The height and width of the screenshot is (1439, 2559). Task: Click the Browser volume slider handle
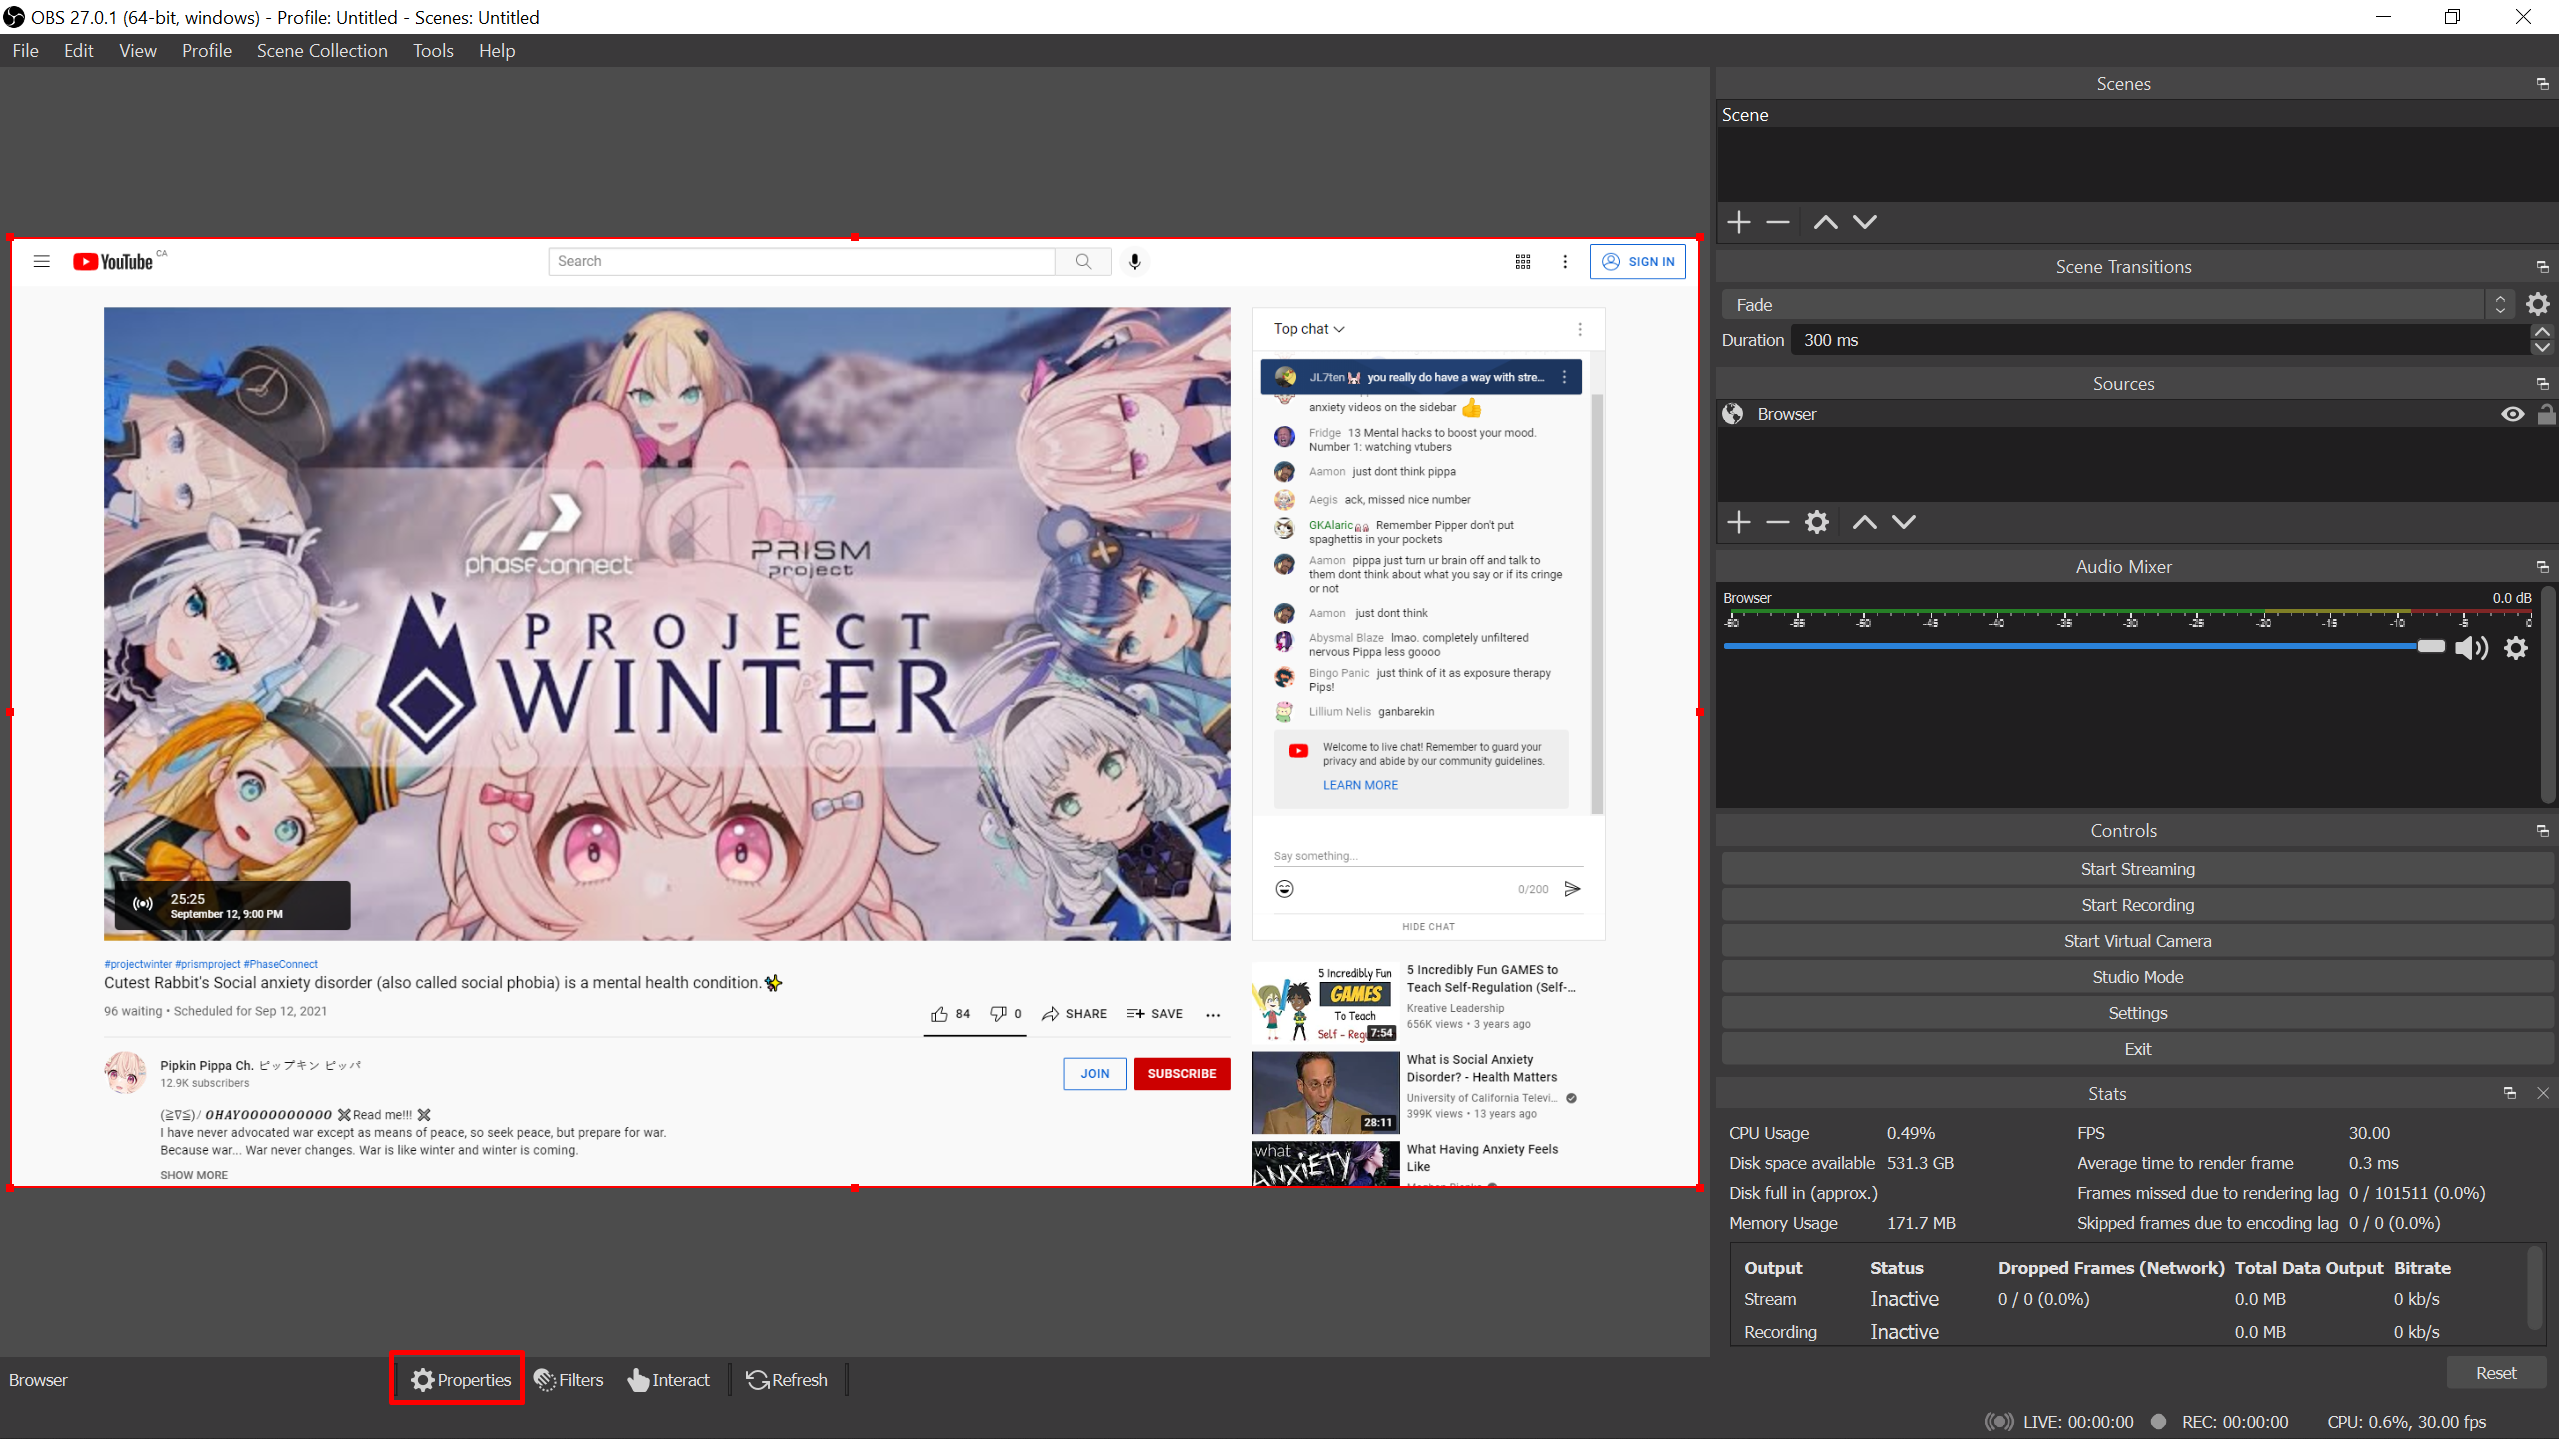coord(2431,647)
